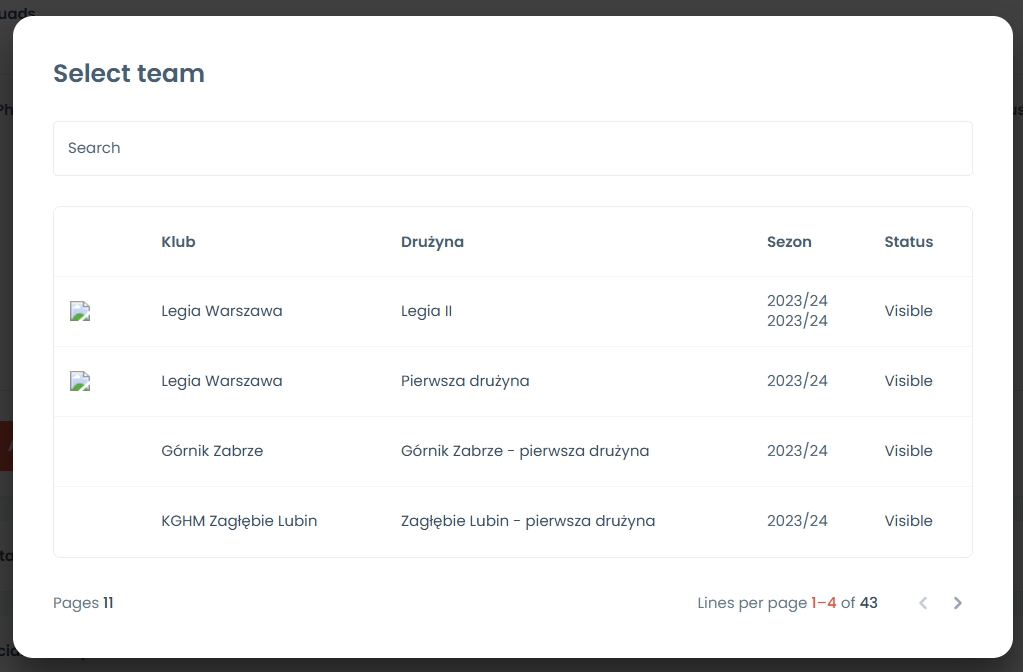Click the Search input field
Image resolution: width=1023 pixels, height=672 pixels.
512,148
